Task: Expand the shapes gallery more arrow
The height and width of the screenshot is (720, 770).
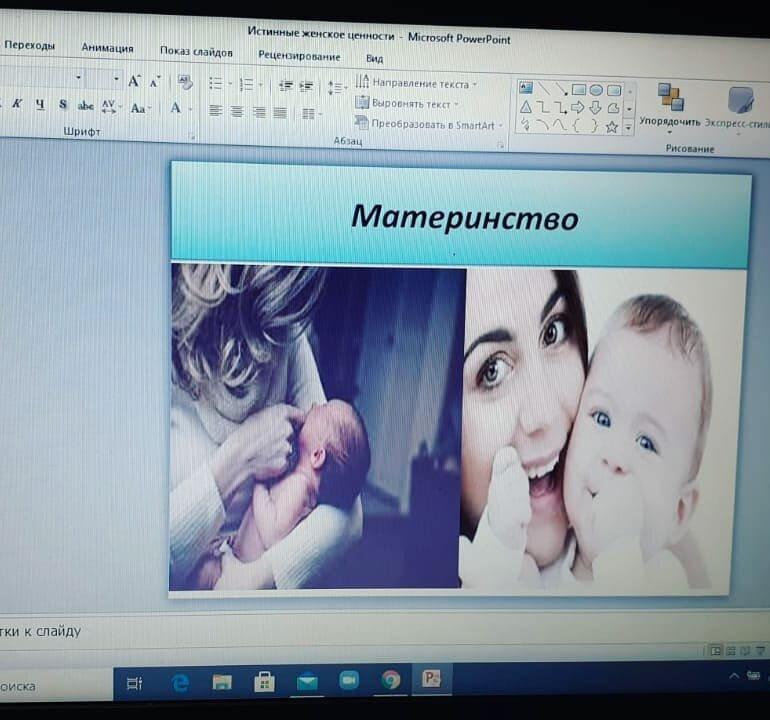Action: pos(628,128)
